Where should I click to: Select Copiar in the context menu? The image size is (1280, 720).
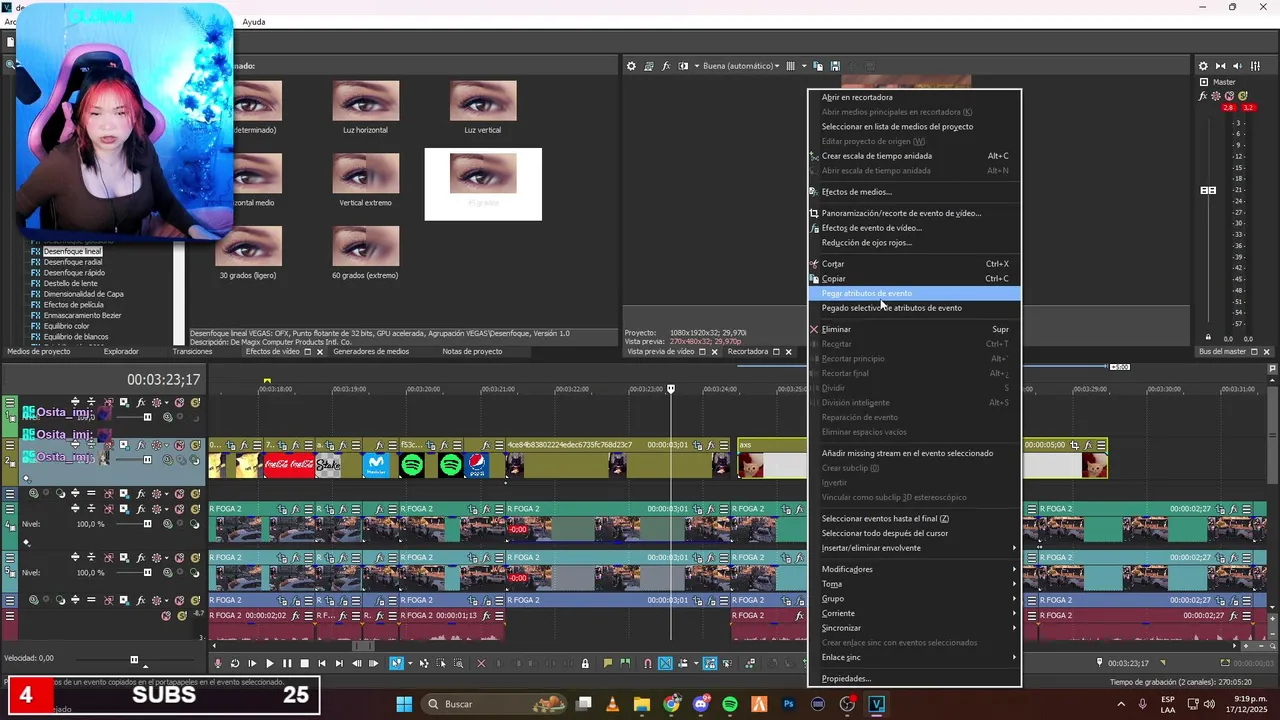click(x=914, y=278)
